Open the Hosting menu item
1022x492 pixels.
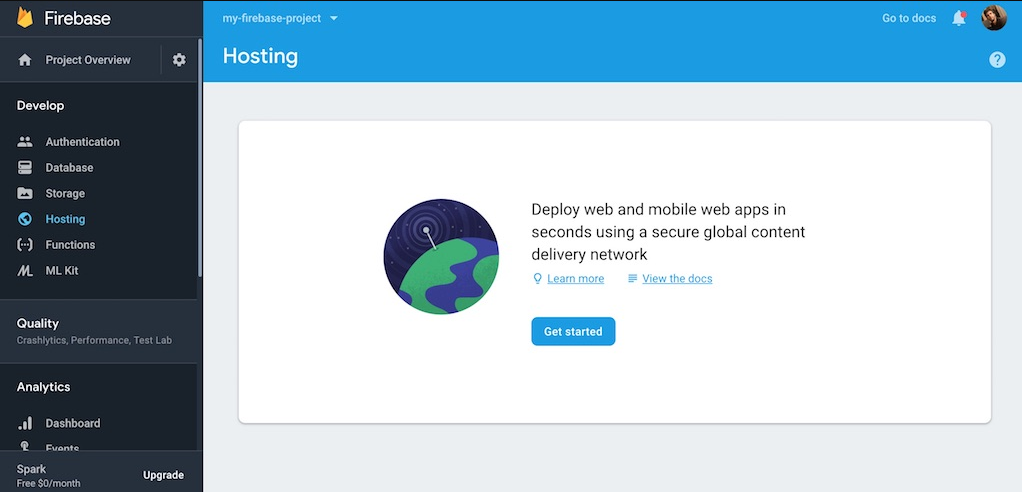(x=98, y=219)
